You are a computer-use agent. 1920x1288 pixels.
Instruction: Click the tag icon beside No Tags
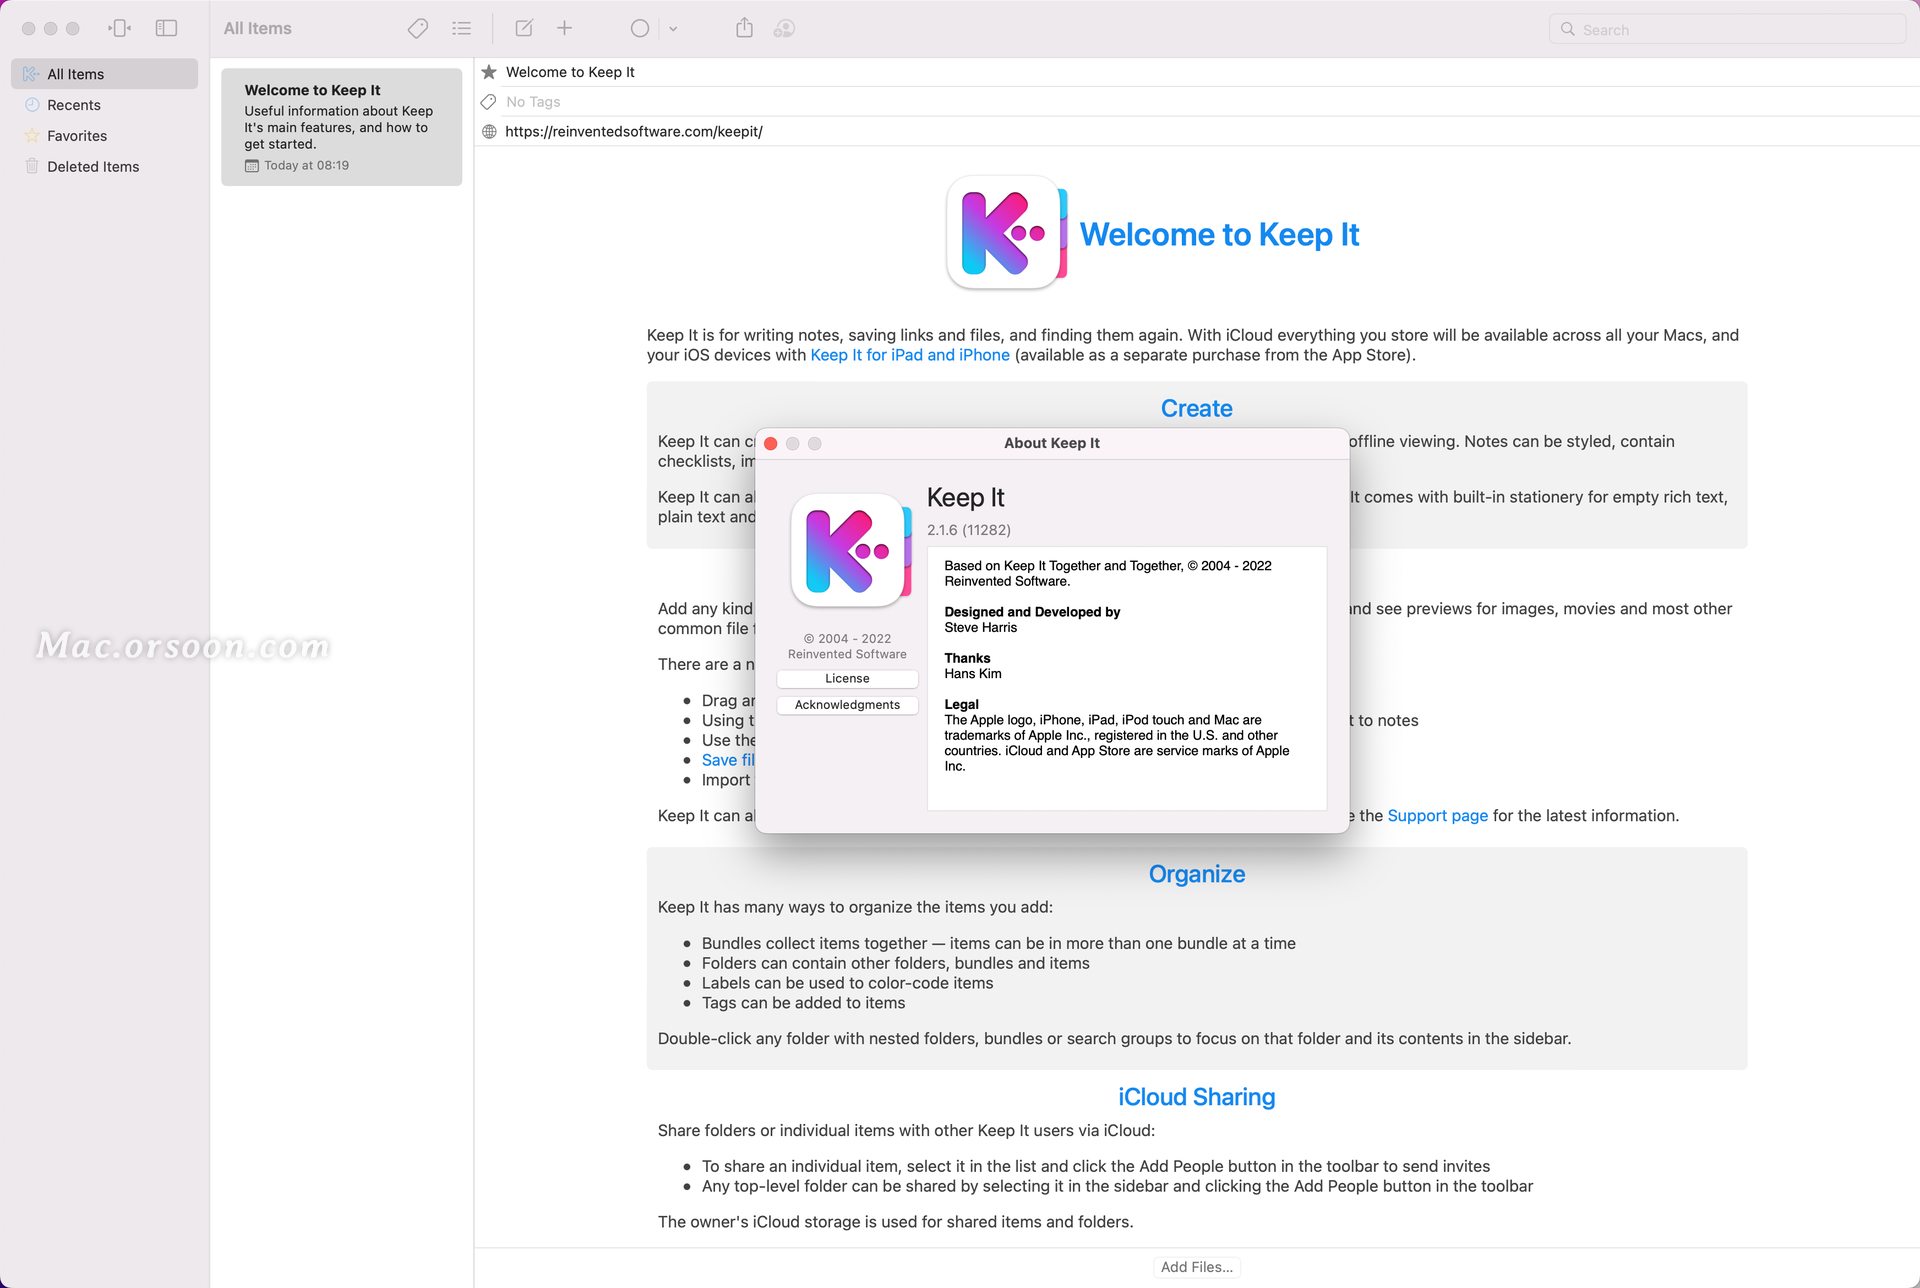tap(489, 102)
